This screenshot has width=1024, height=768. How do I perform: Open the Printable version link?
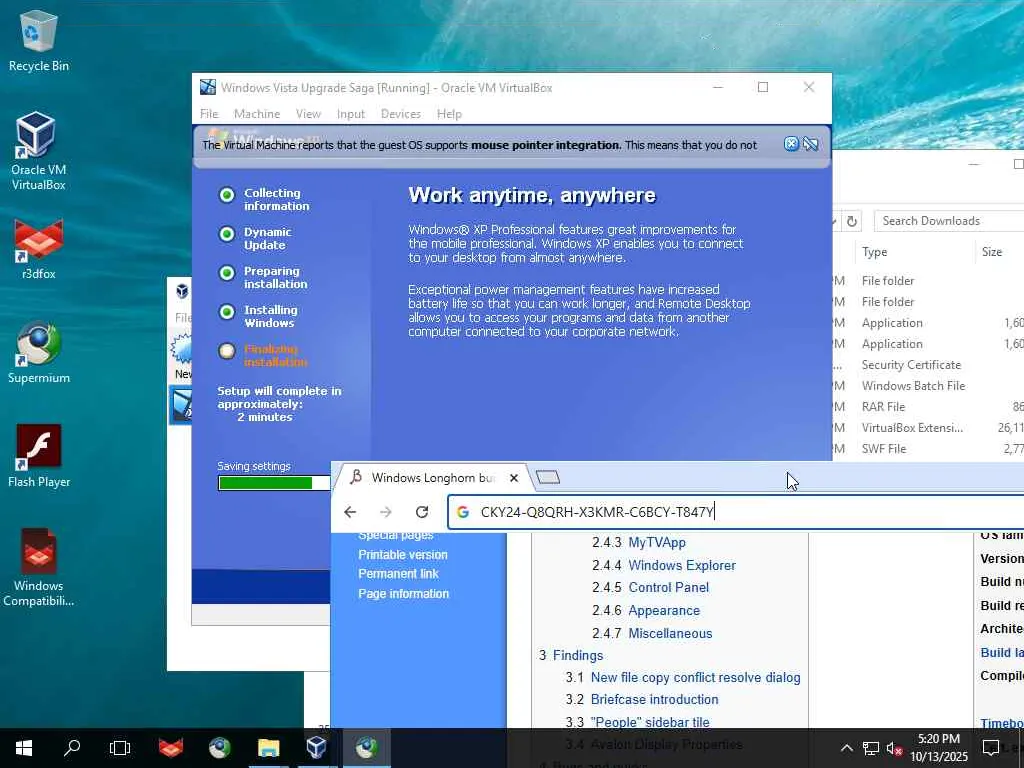click(x=403, y=554)
